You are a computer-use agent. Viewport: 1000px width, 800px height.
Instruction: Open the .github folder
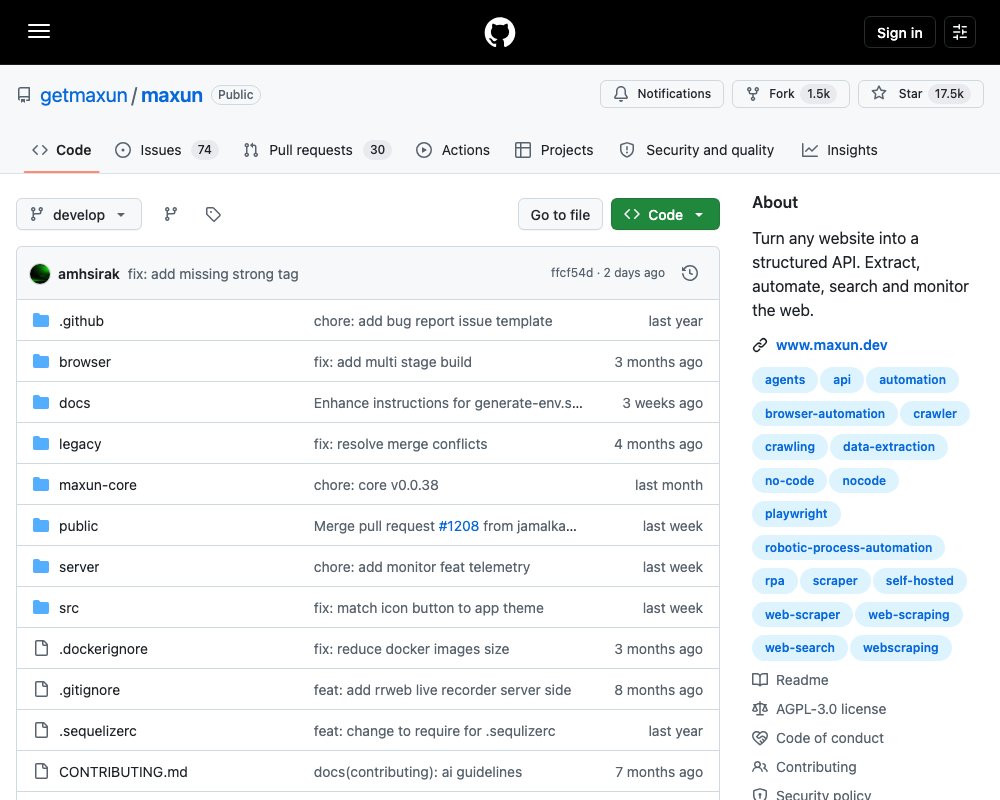pyautogui.click(x=81, y=321)
